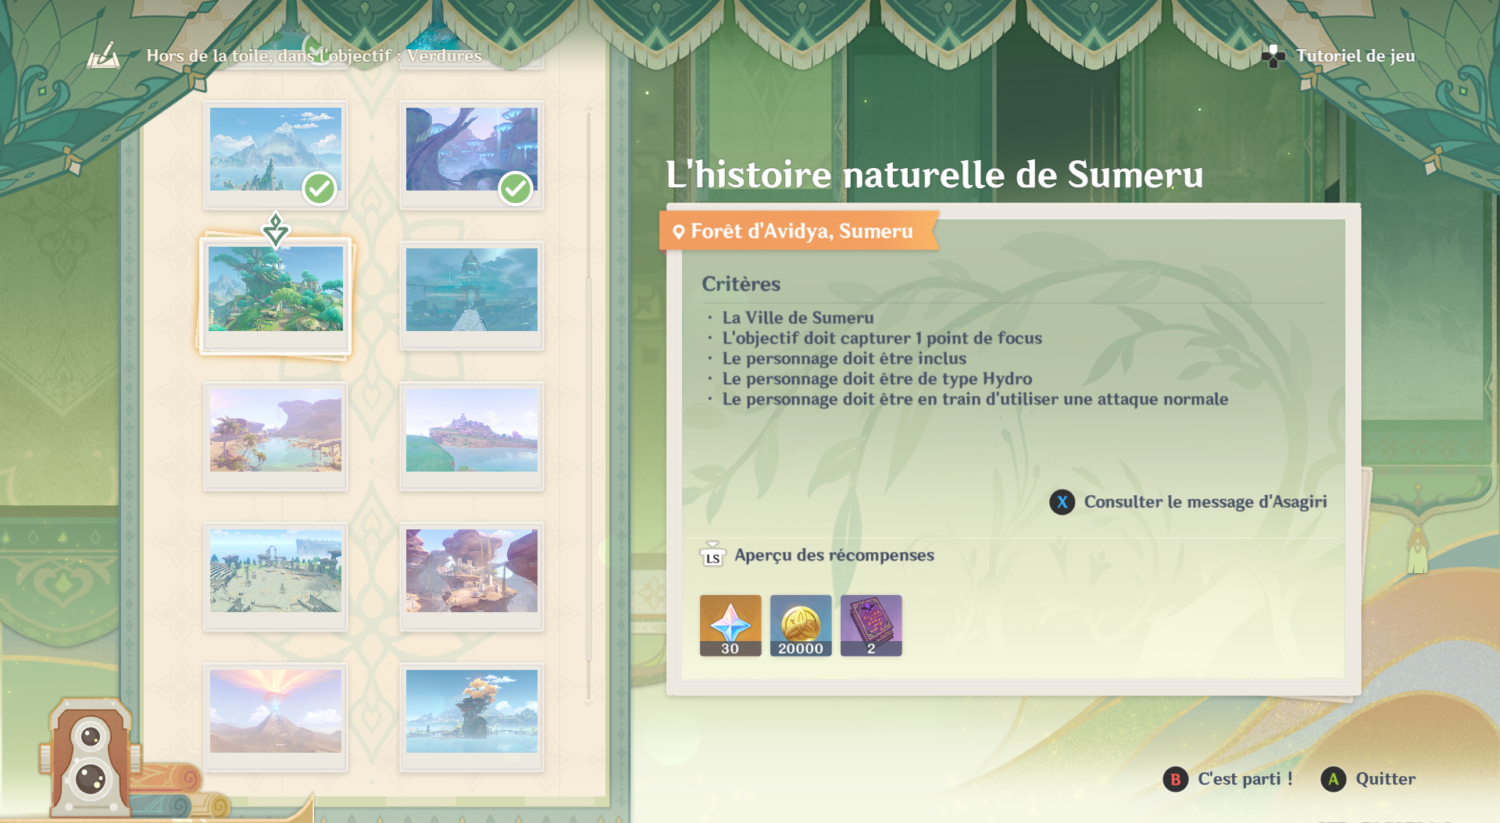Click the Tutoriel de jeu label
The width and height of the screenshot is (1500, 823).
click(x=1355, y=56)
